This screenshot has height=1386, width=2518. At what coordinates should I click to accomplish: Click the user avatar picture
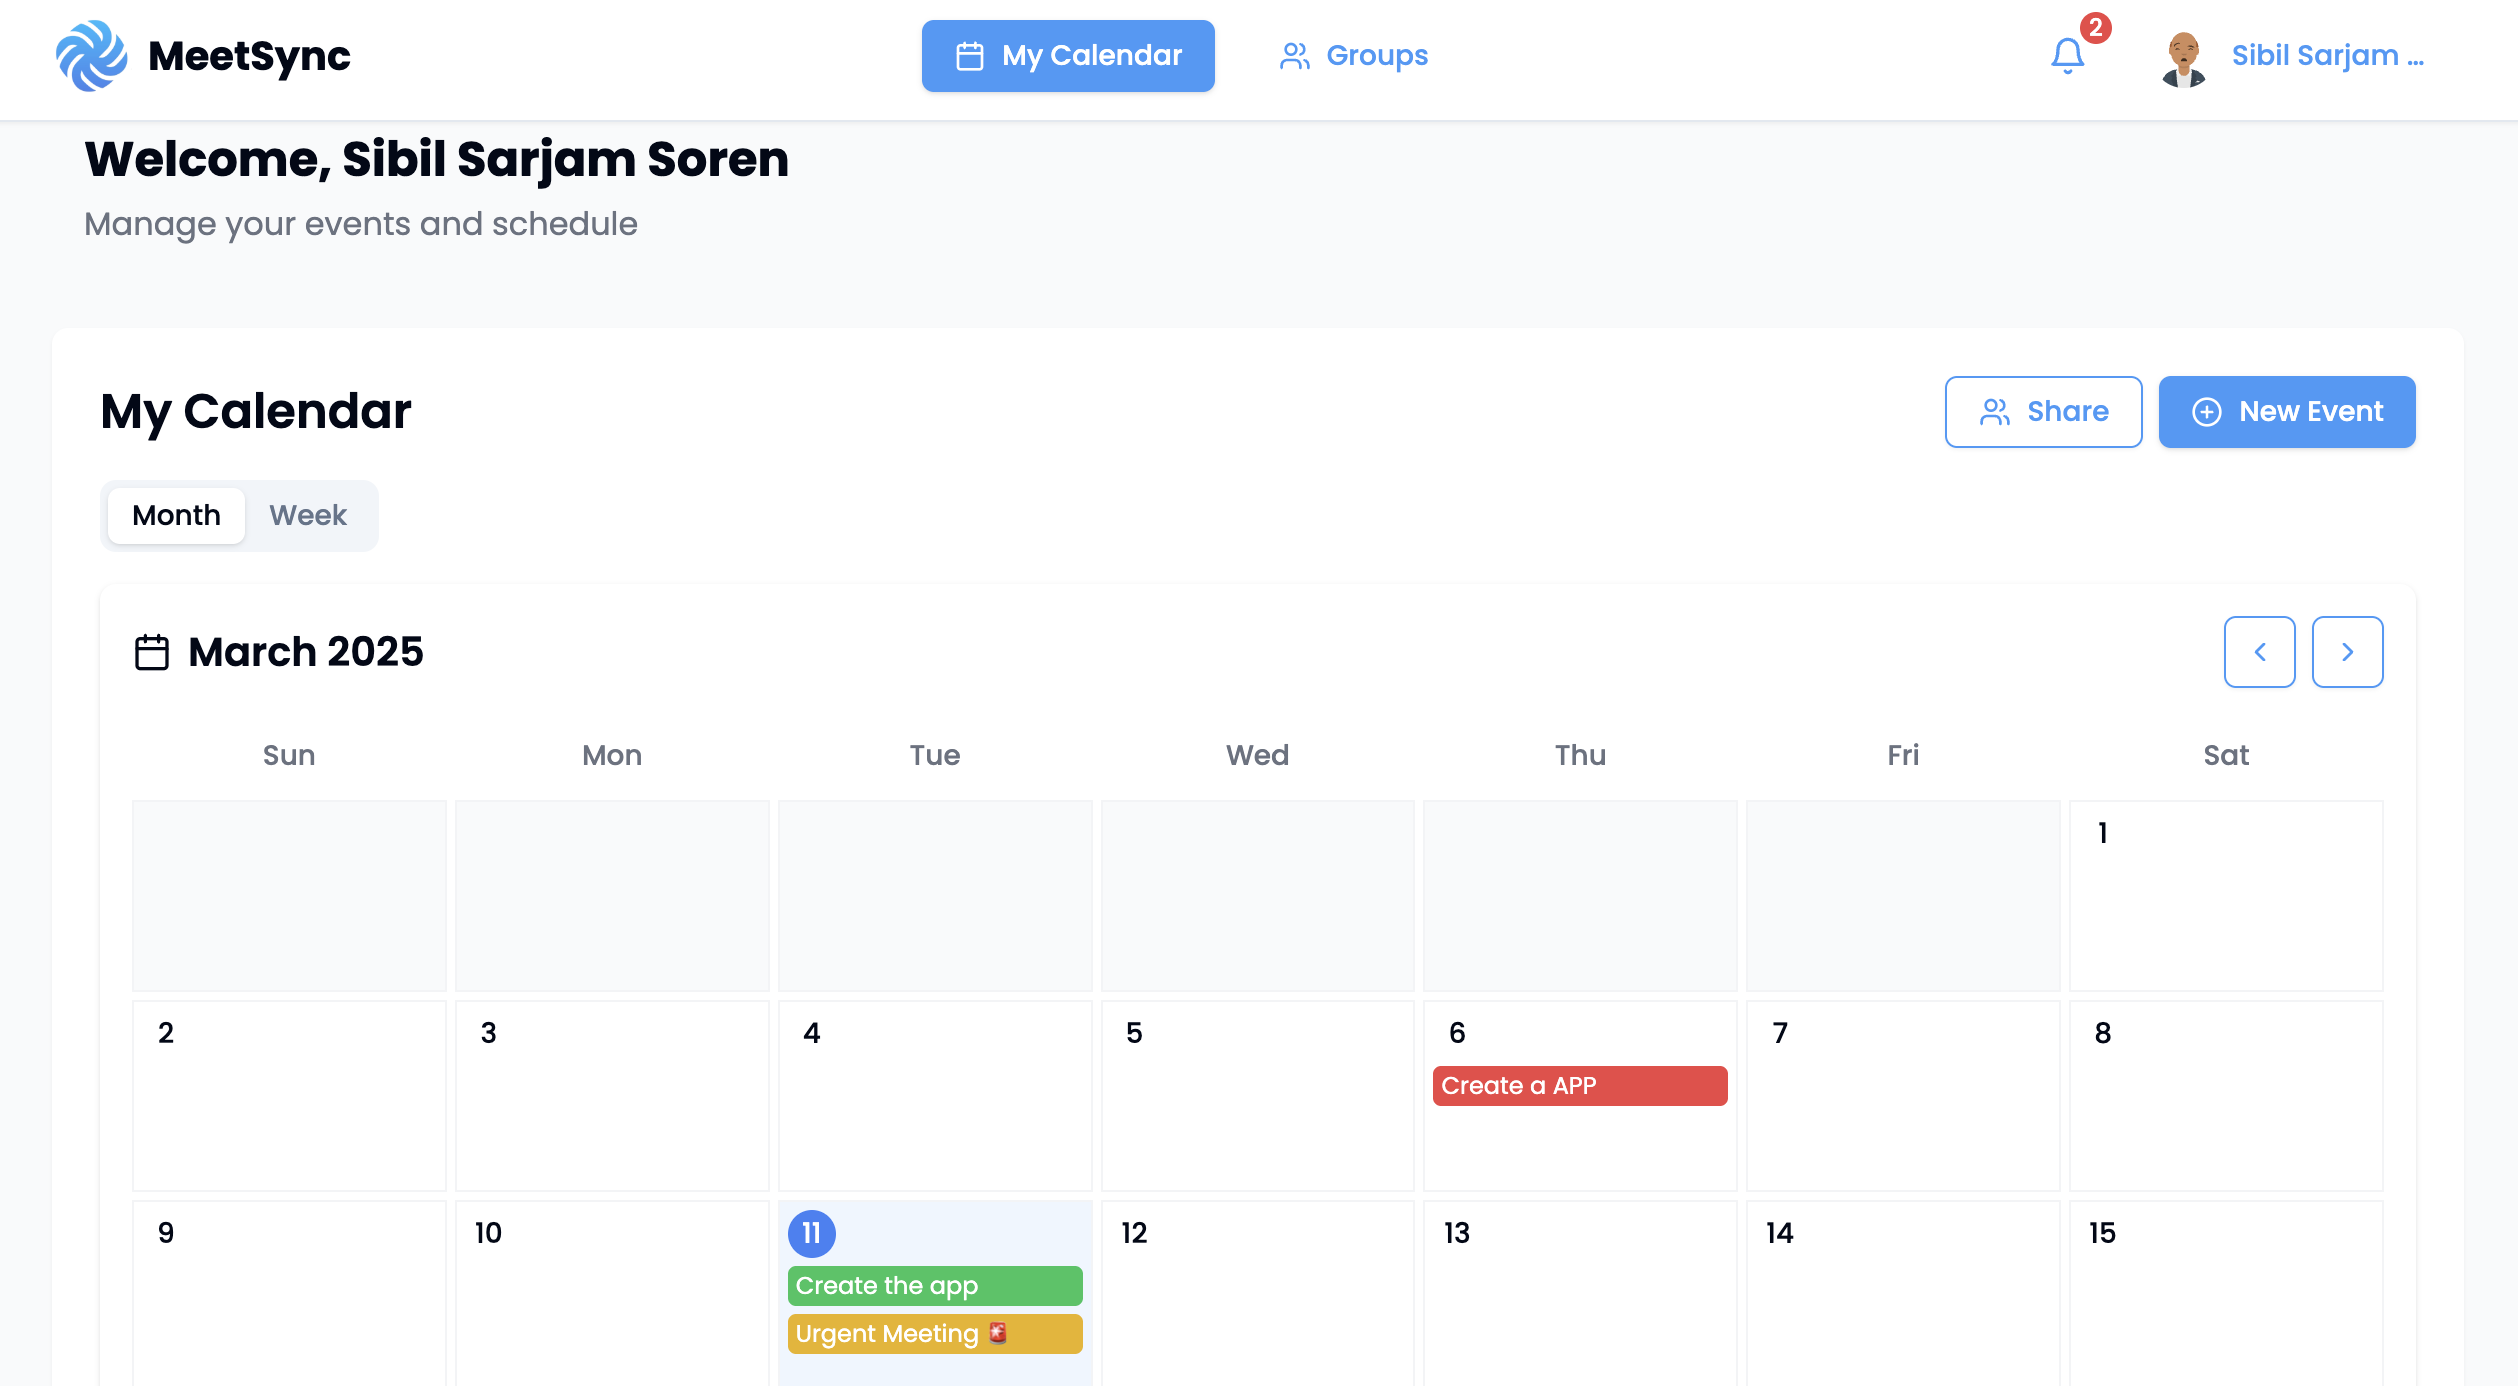(2184, 56)
